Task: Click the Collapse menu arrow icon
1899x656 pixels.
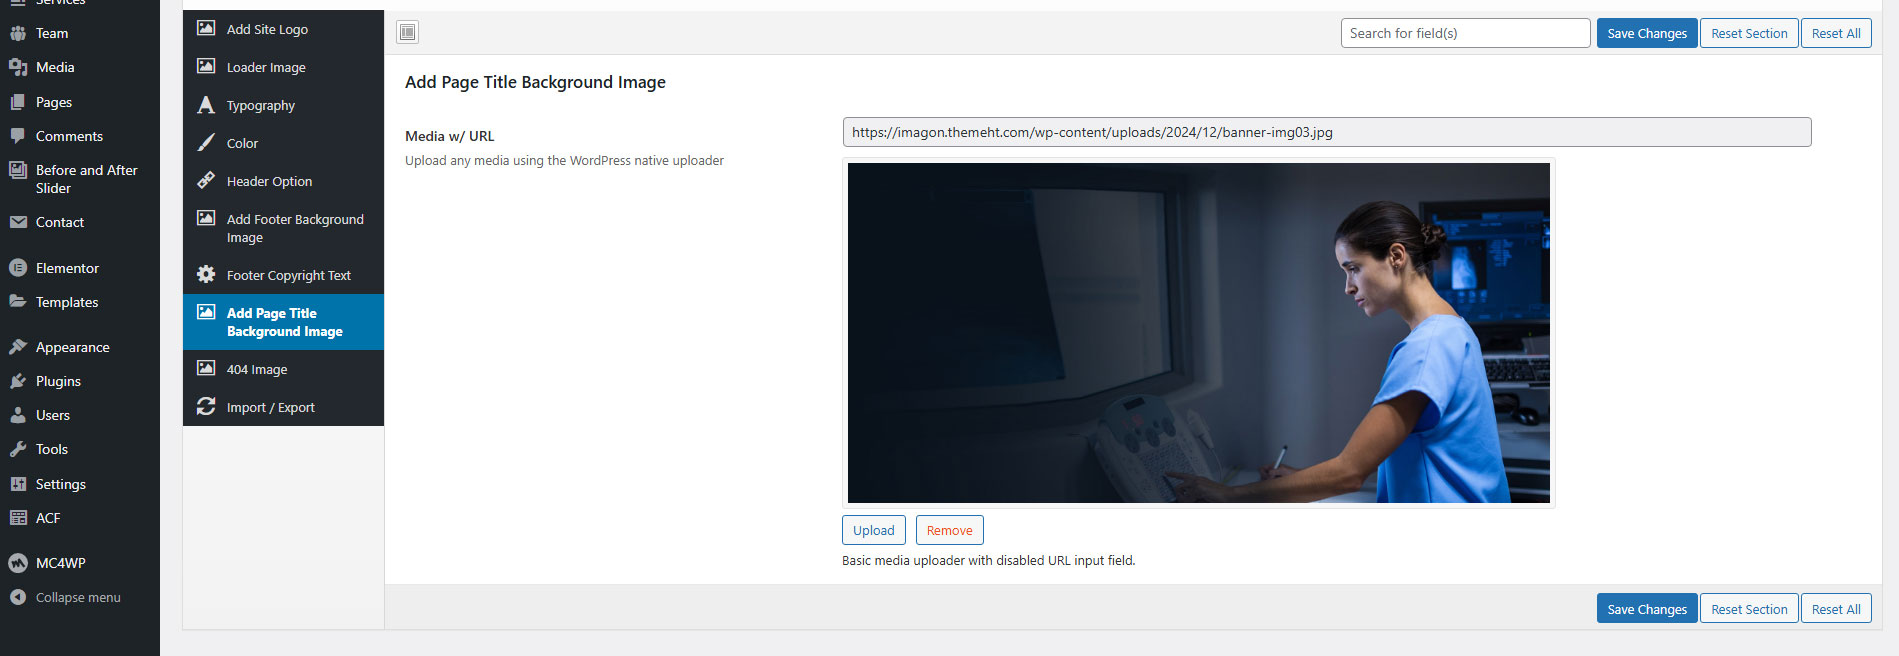Action: pos(18,597)
